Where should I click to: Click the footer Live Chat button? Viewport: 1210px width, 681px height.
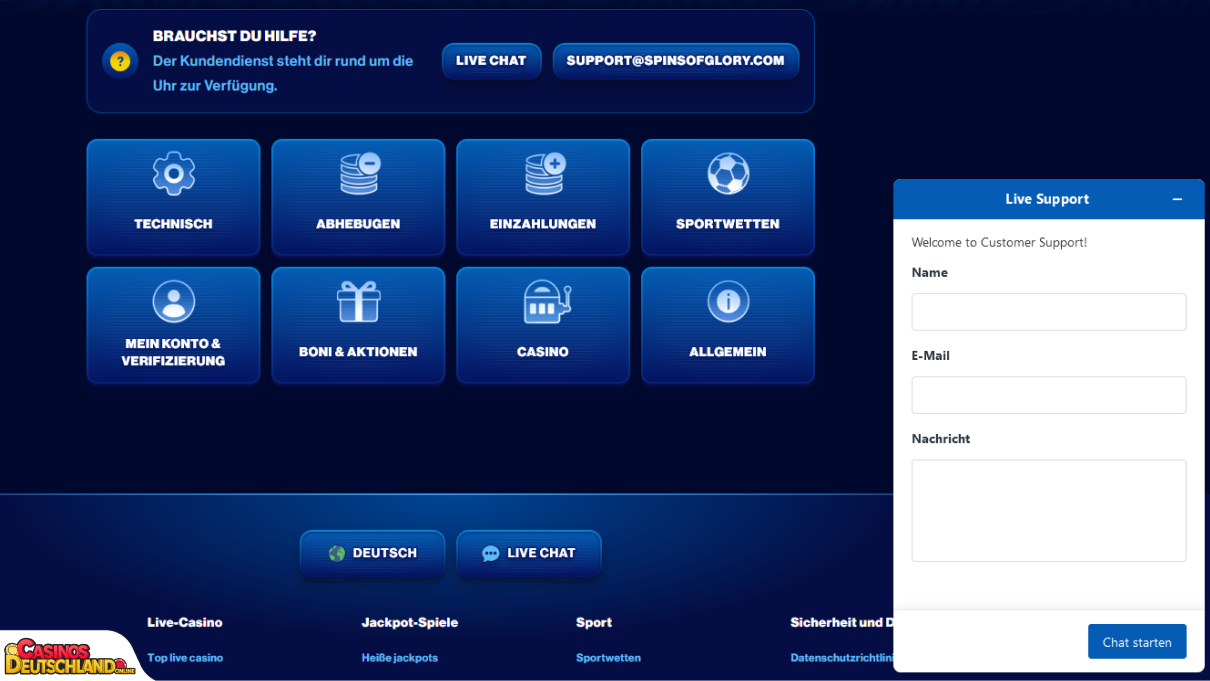pos(529,553)
